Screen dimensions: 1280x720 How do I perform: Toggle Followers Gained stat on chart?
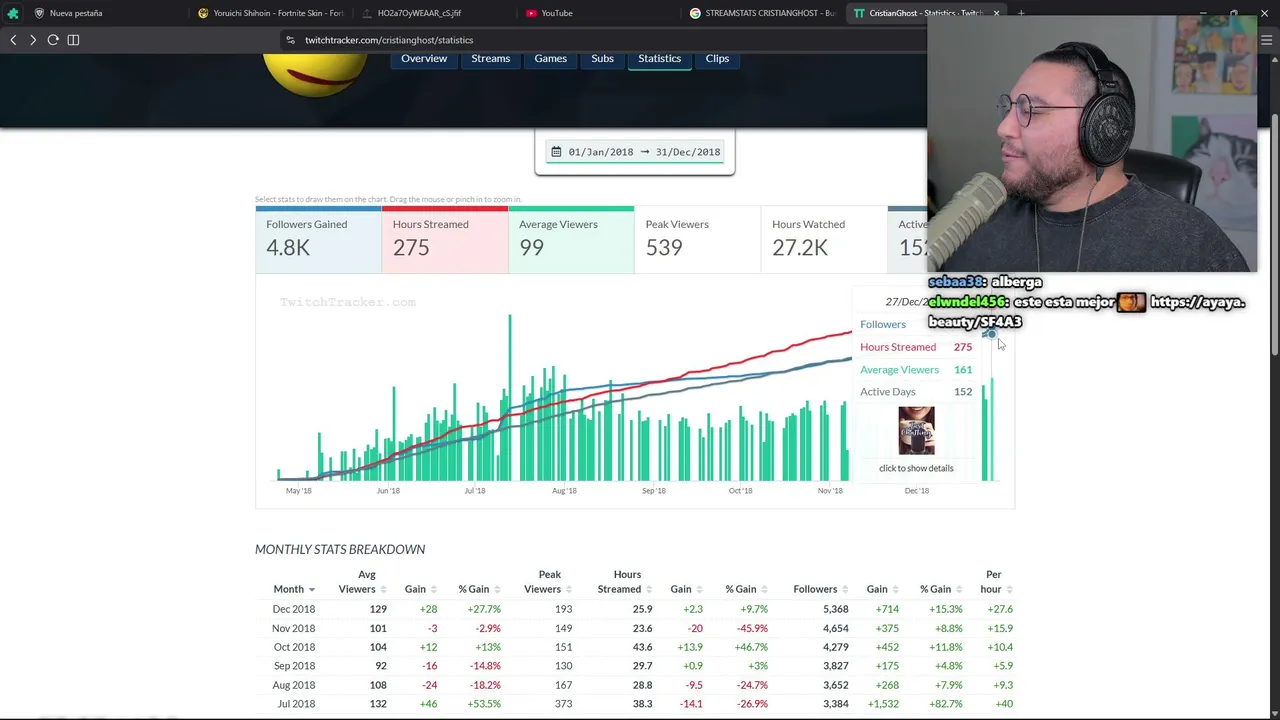[318, 240]
